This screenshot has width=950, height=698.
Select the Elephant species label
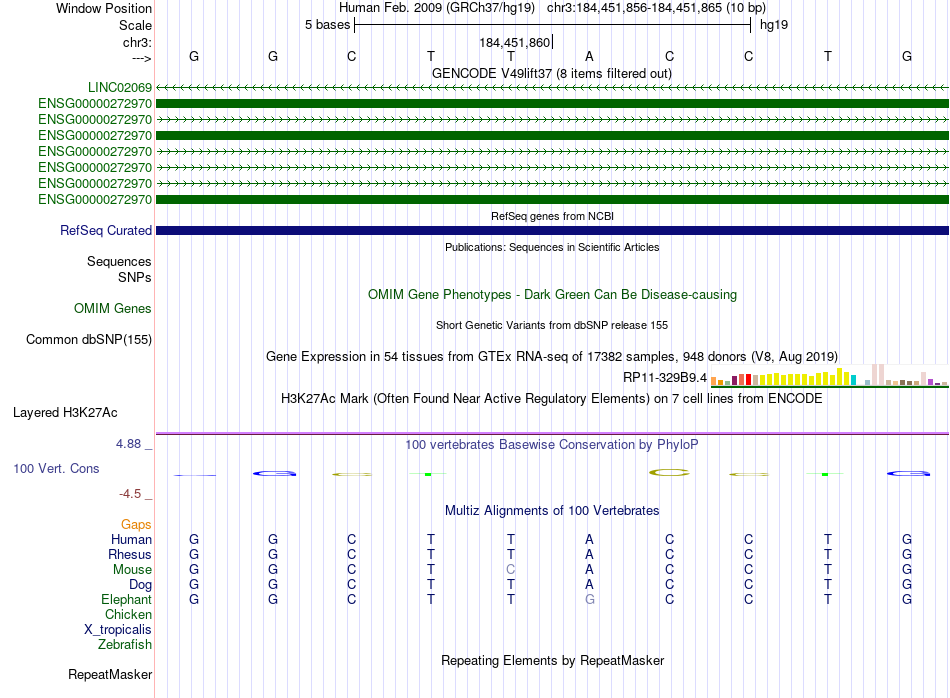pos(126,599)
